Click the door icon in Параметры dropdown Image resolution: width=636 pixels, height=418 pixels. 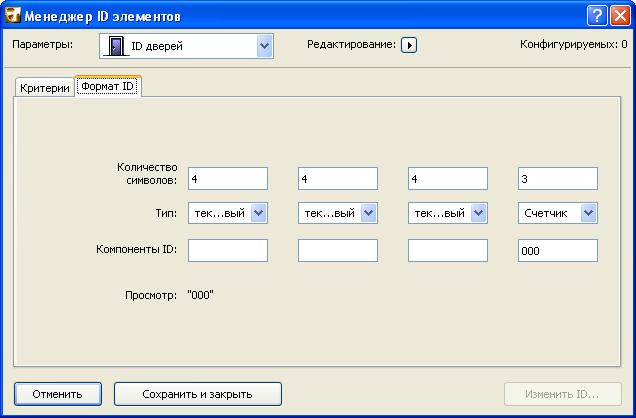114,45
